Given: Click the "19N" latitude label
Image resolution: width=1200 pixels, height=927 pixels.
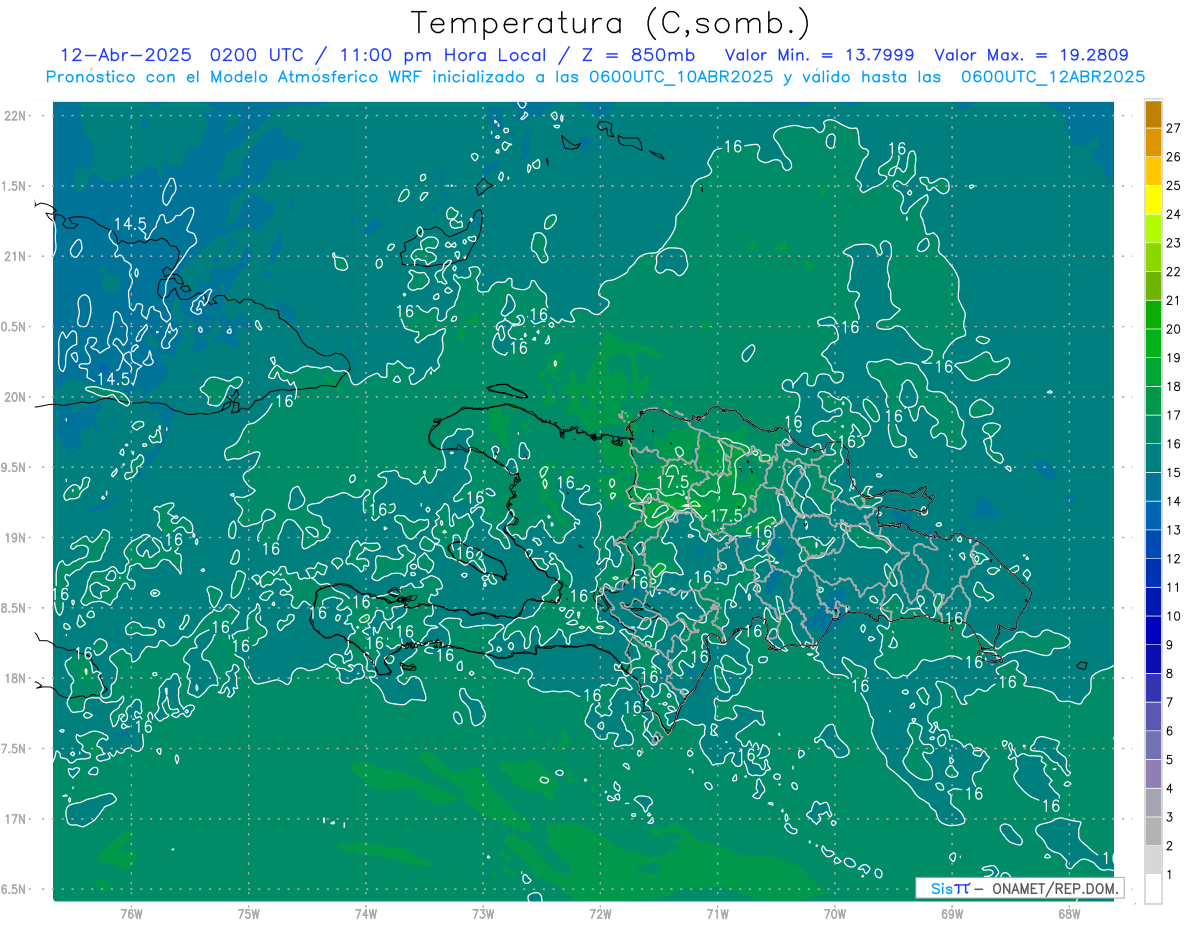Looking at the screenshot, I should [14, 538].
